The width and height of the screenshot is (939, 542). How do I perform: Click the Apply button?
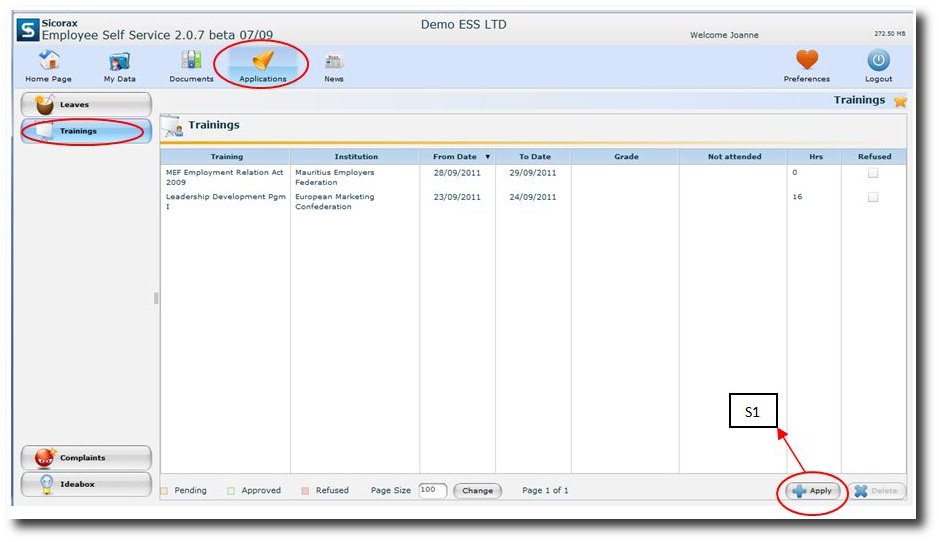(x=812, y=491)
